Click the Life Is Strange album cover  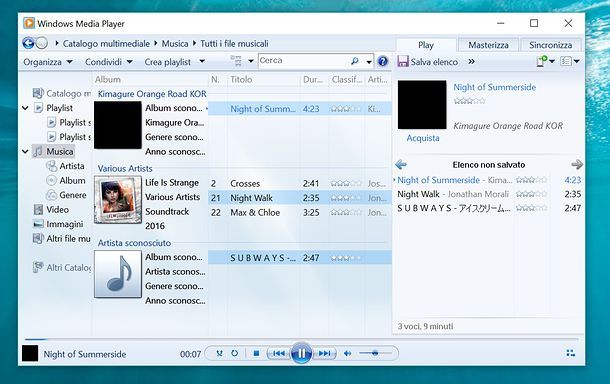tap(118, 200)
